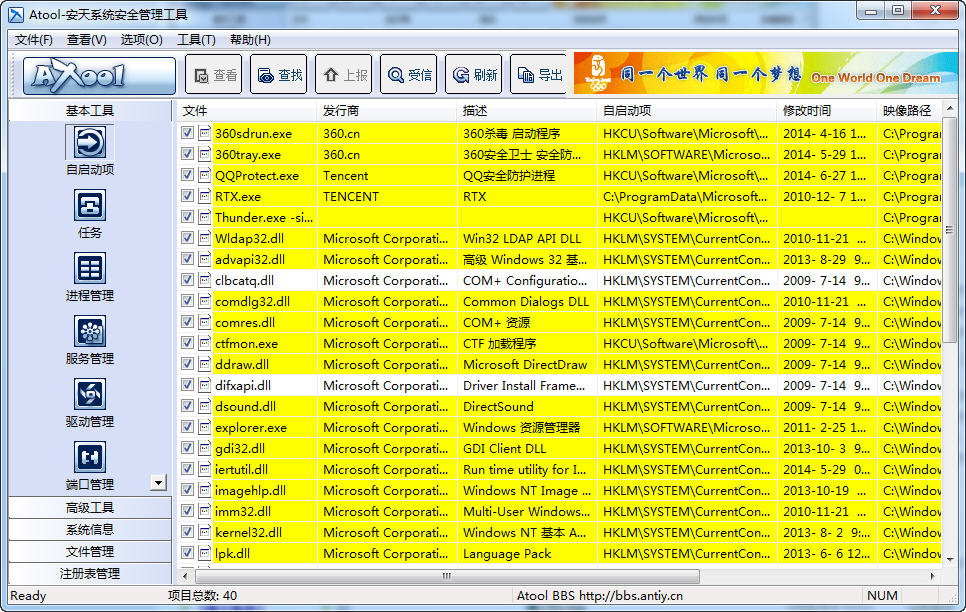Click the 查看 view toolbar button
This screenshot has height=612, width=966.
[214, 75]
